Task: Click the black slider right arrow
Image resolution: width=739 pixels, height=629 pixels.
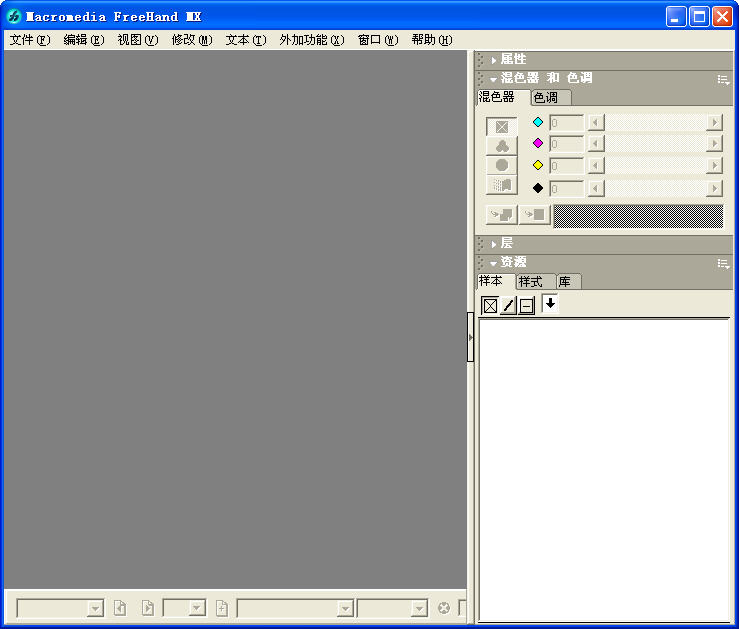Action: (714, 189)
